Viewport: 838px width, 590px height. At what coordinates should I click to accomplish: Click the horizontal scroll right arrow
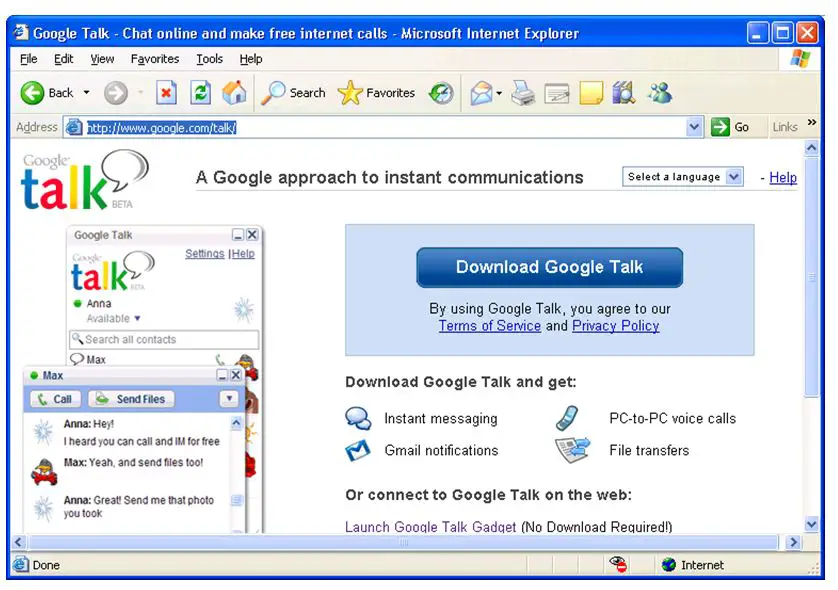pos(793,542)
